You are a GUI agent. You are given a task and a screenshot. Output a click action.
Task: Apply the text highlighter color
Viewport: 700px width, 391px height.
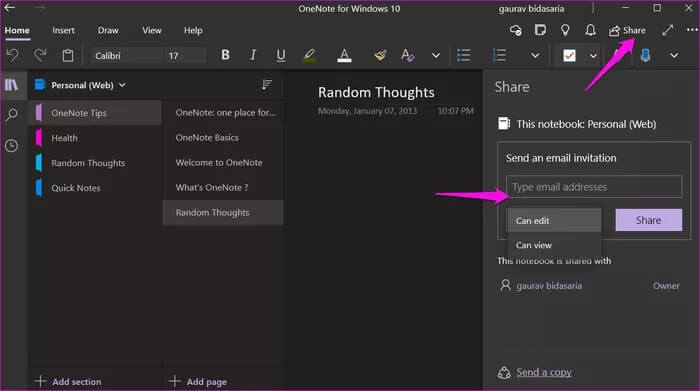click(x=309, y=55)
